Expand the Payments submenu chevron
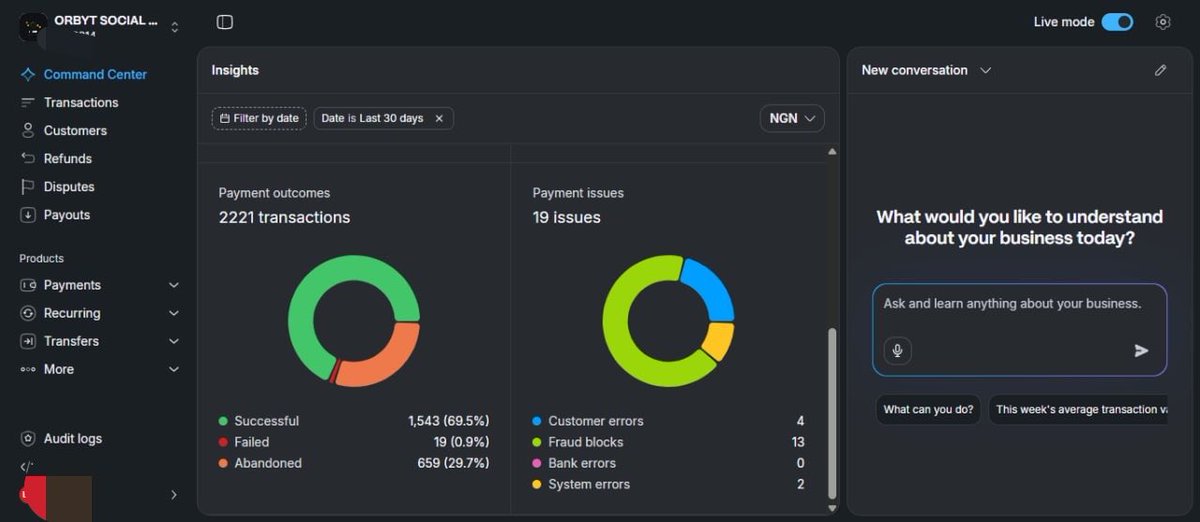This screenshot has width=1200, height=522. coord(174,285)
